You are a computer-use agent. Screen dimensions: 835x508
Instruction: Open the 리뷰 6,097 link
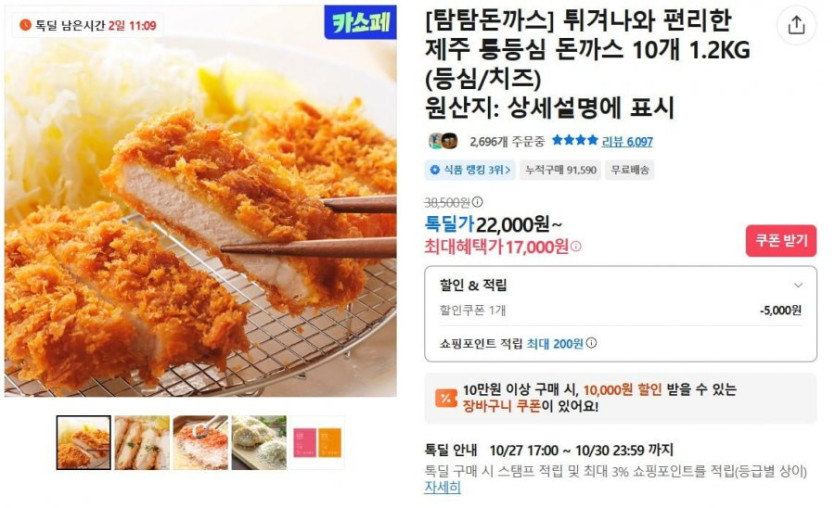627,141
